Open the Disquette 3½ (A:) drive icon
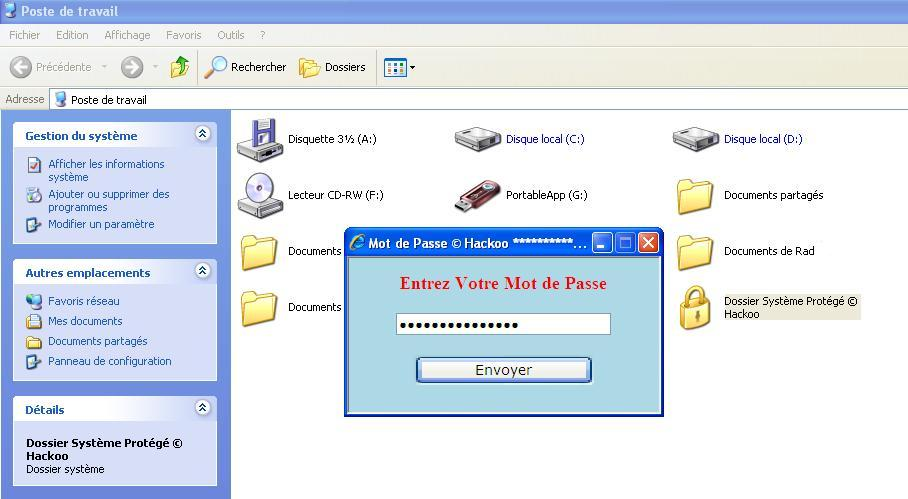This screenshot has width=908, height=499. coord(259,139)
